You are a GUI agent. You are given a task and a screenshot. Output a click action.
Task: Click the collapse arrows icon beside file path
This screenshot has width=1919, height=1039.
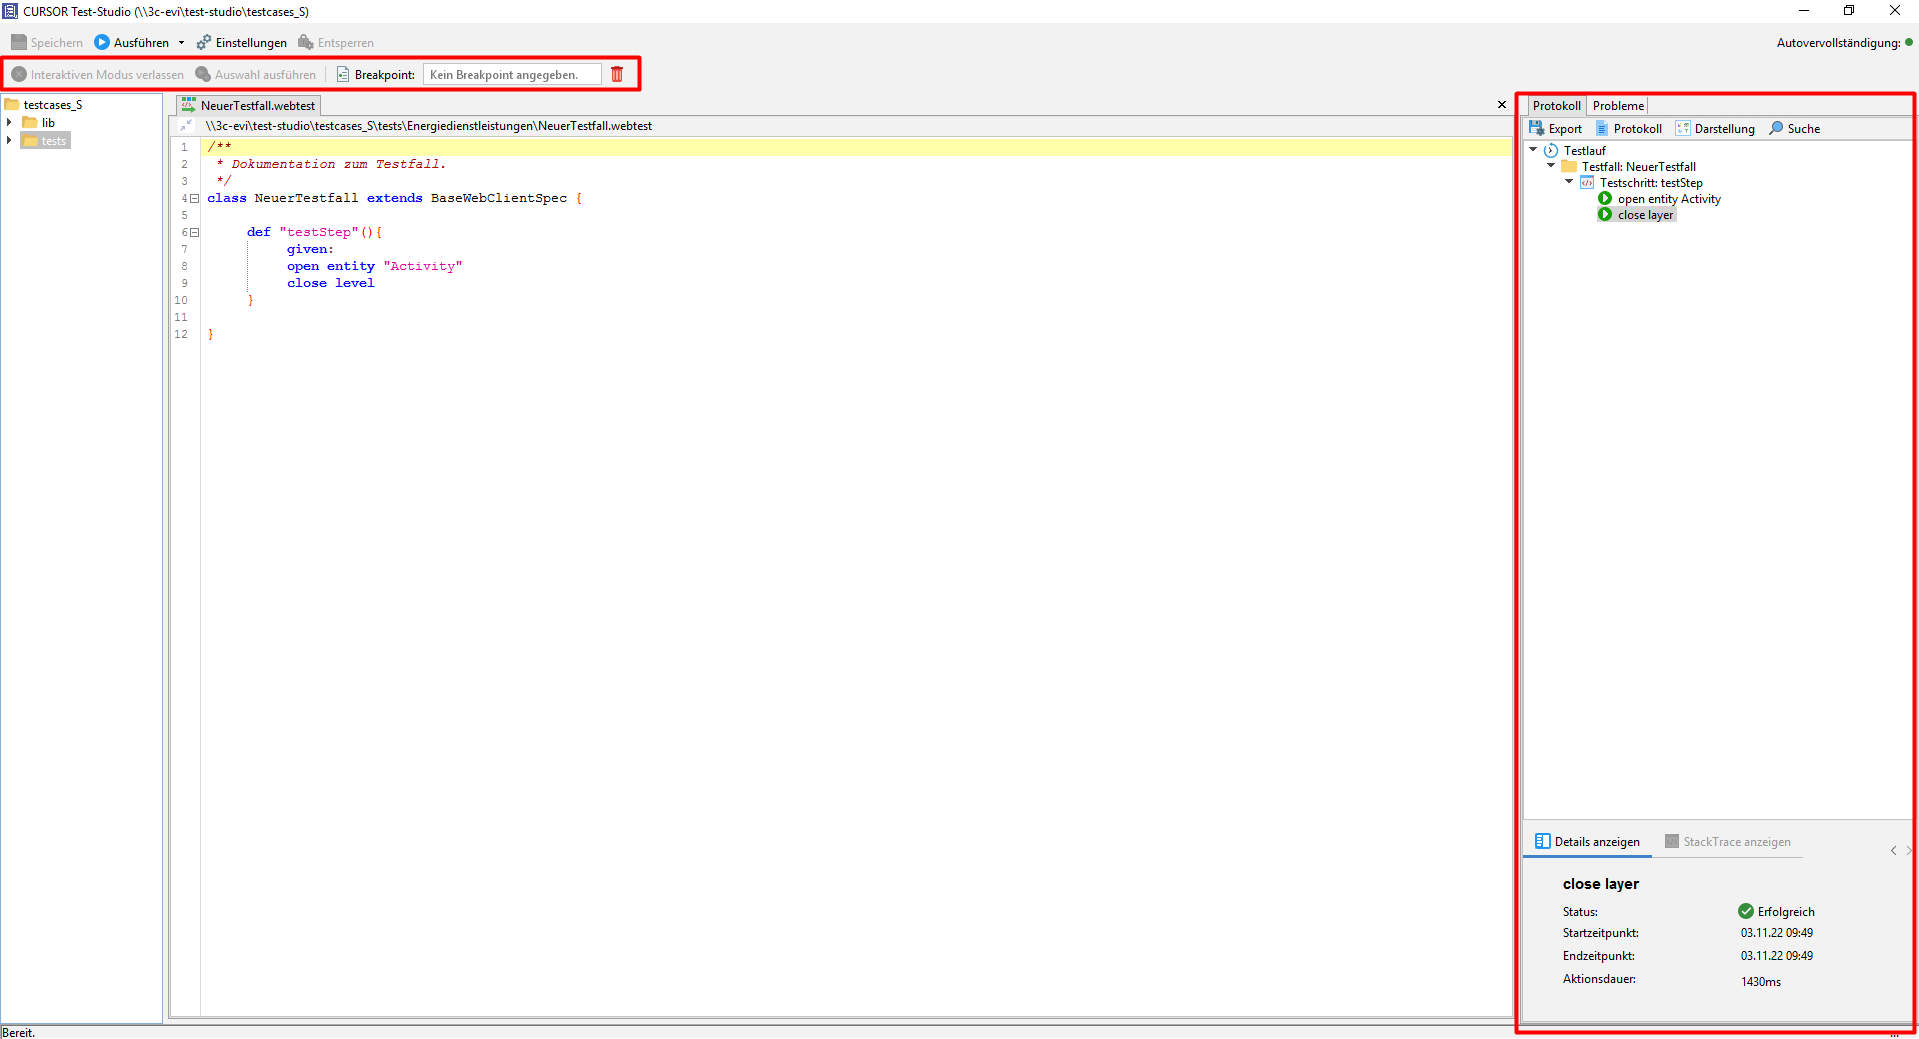point(186,126)
